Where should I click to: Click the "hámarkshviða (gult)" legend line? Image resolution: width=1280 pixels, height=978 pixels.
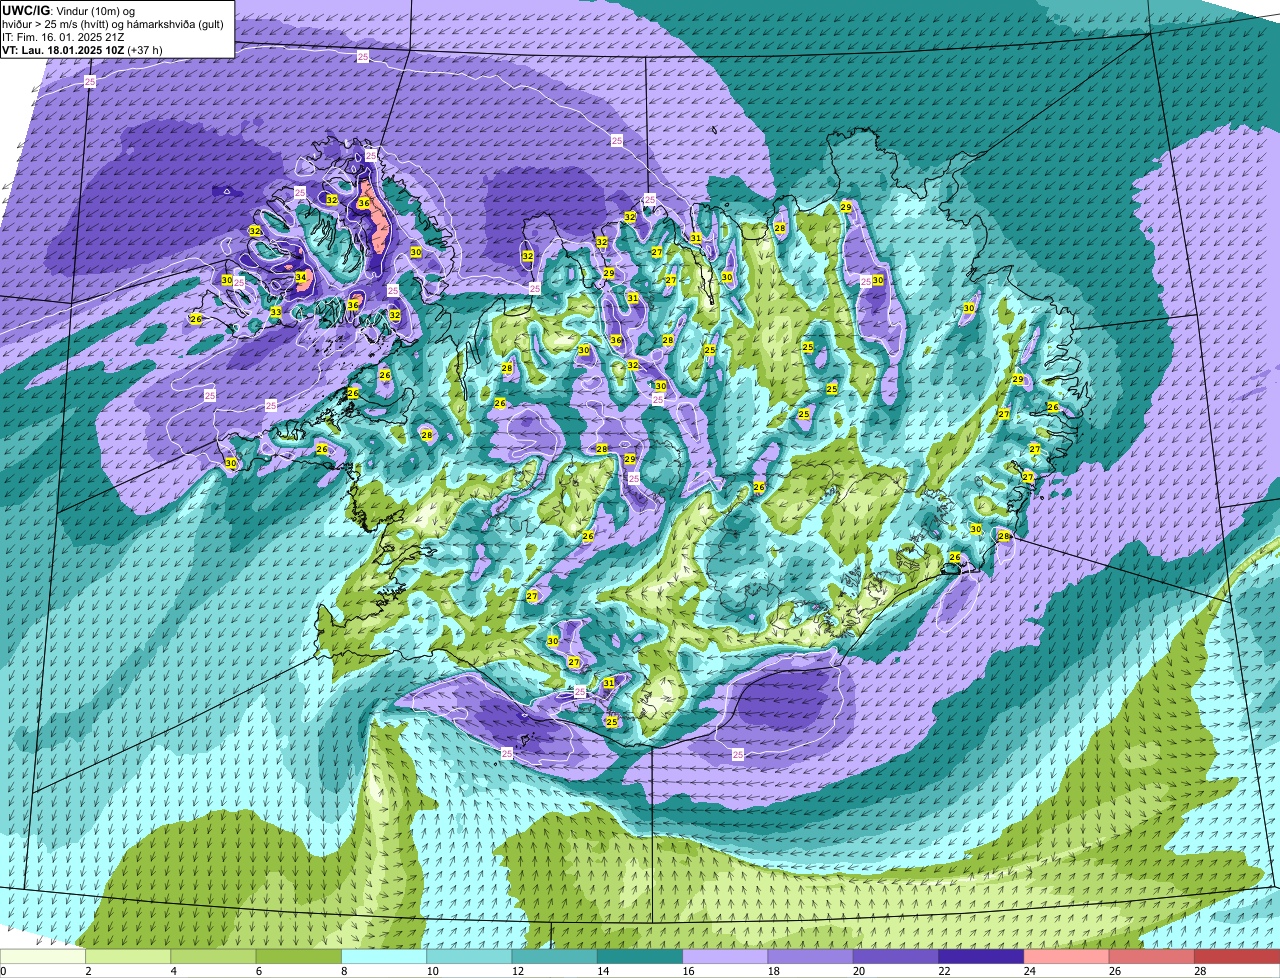coord(114,23)
